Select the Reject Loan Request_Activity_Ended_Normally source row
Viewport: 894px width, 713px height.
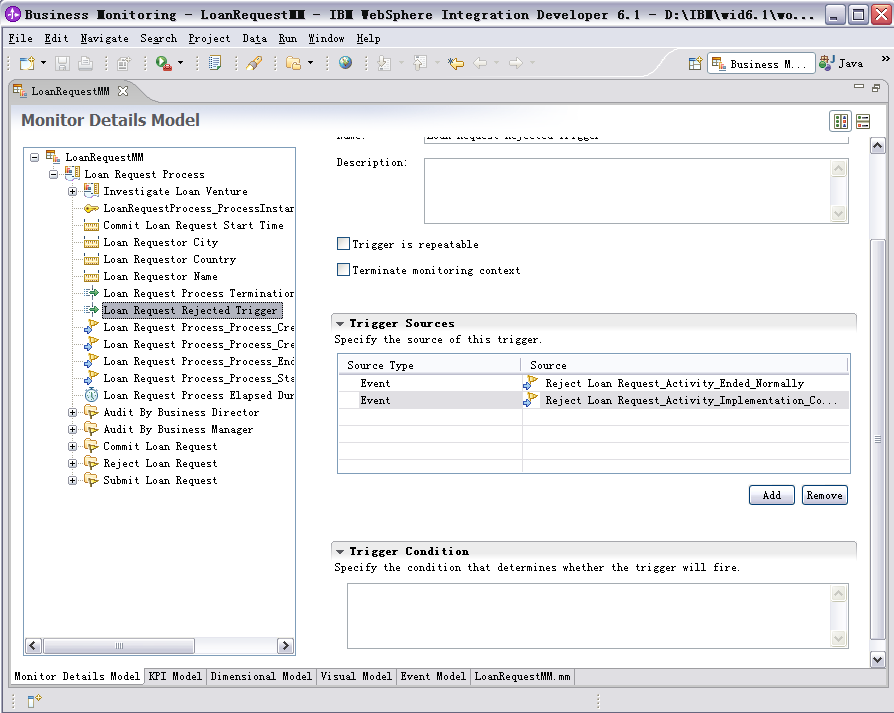pos(593,384)
